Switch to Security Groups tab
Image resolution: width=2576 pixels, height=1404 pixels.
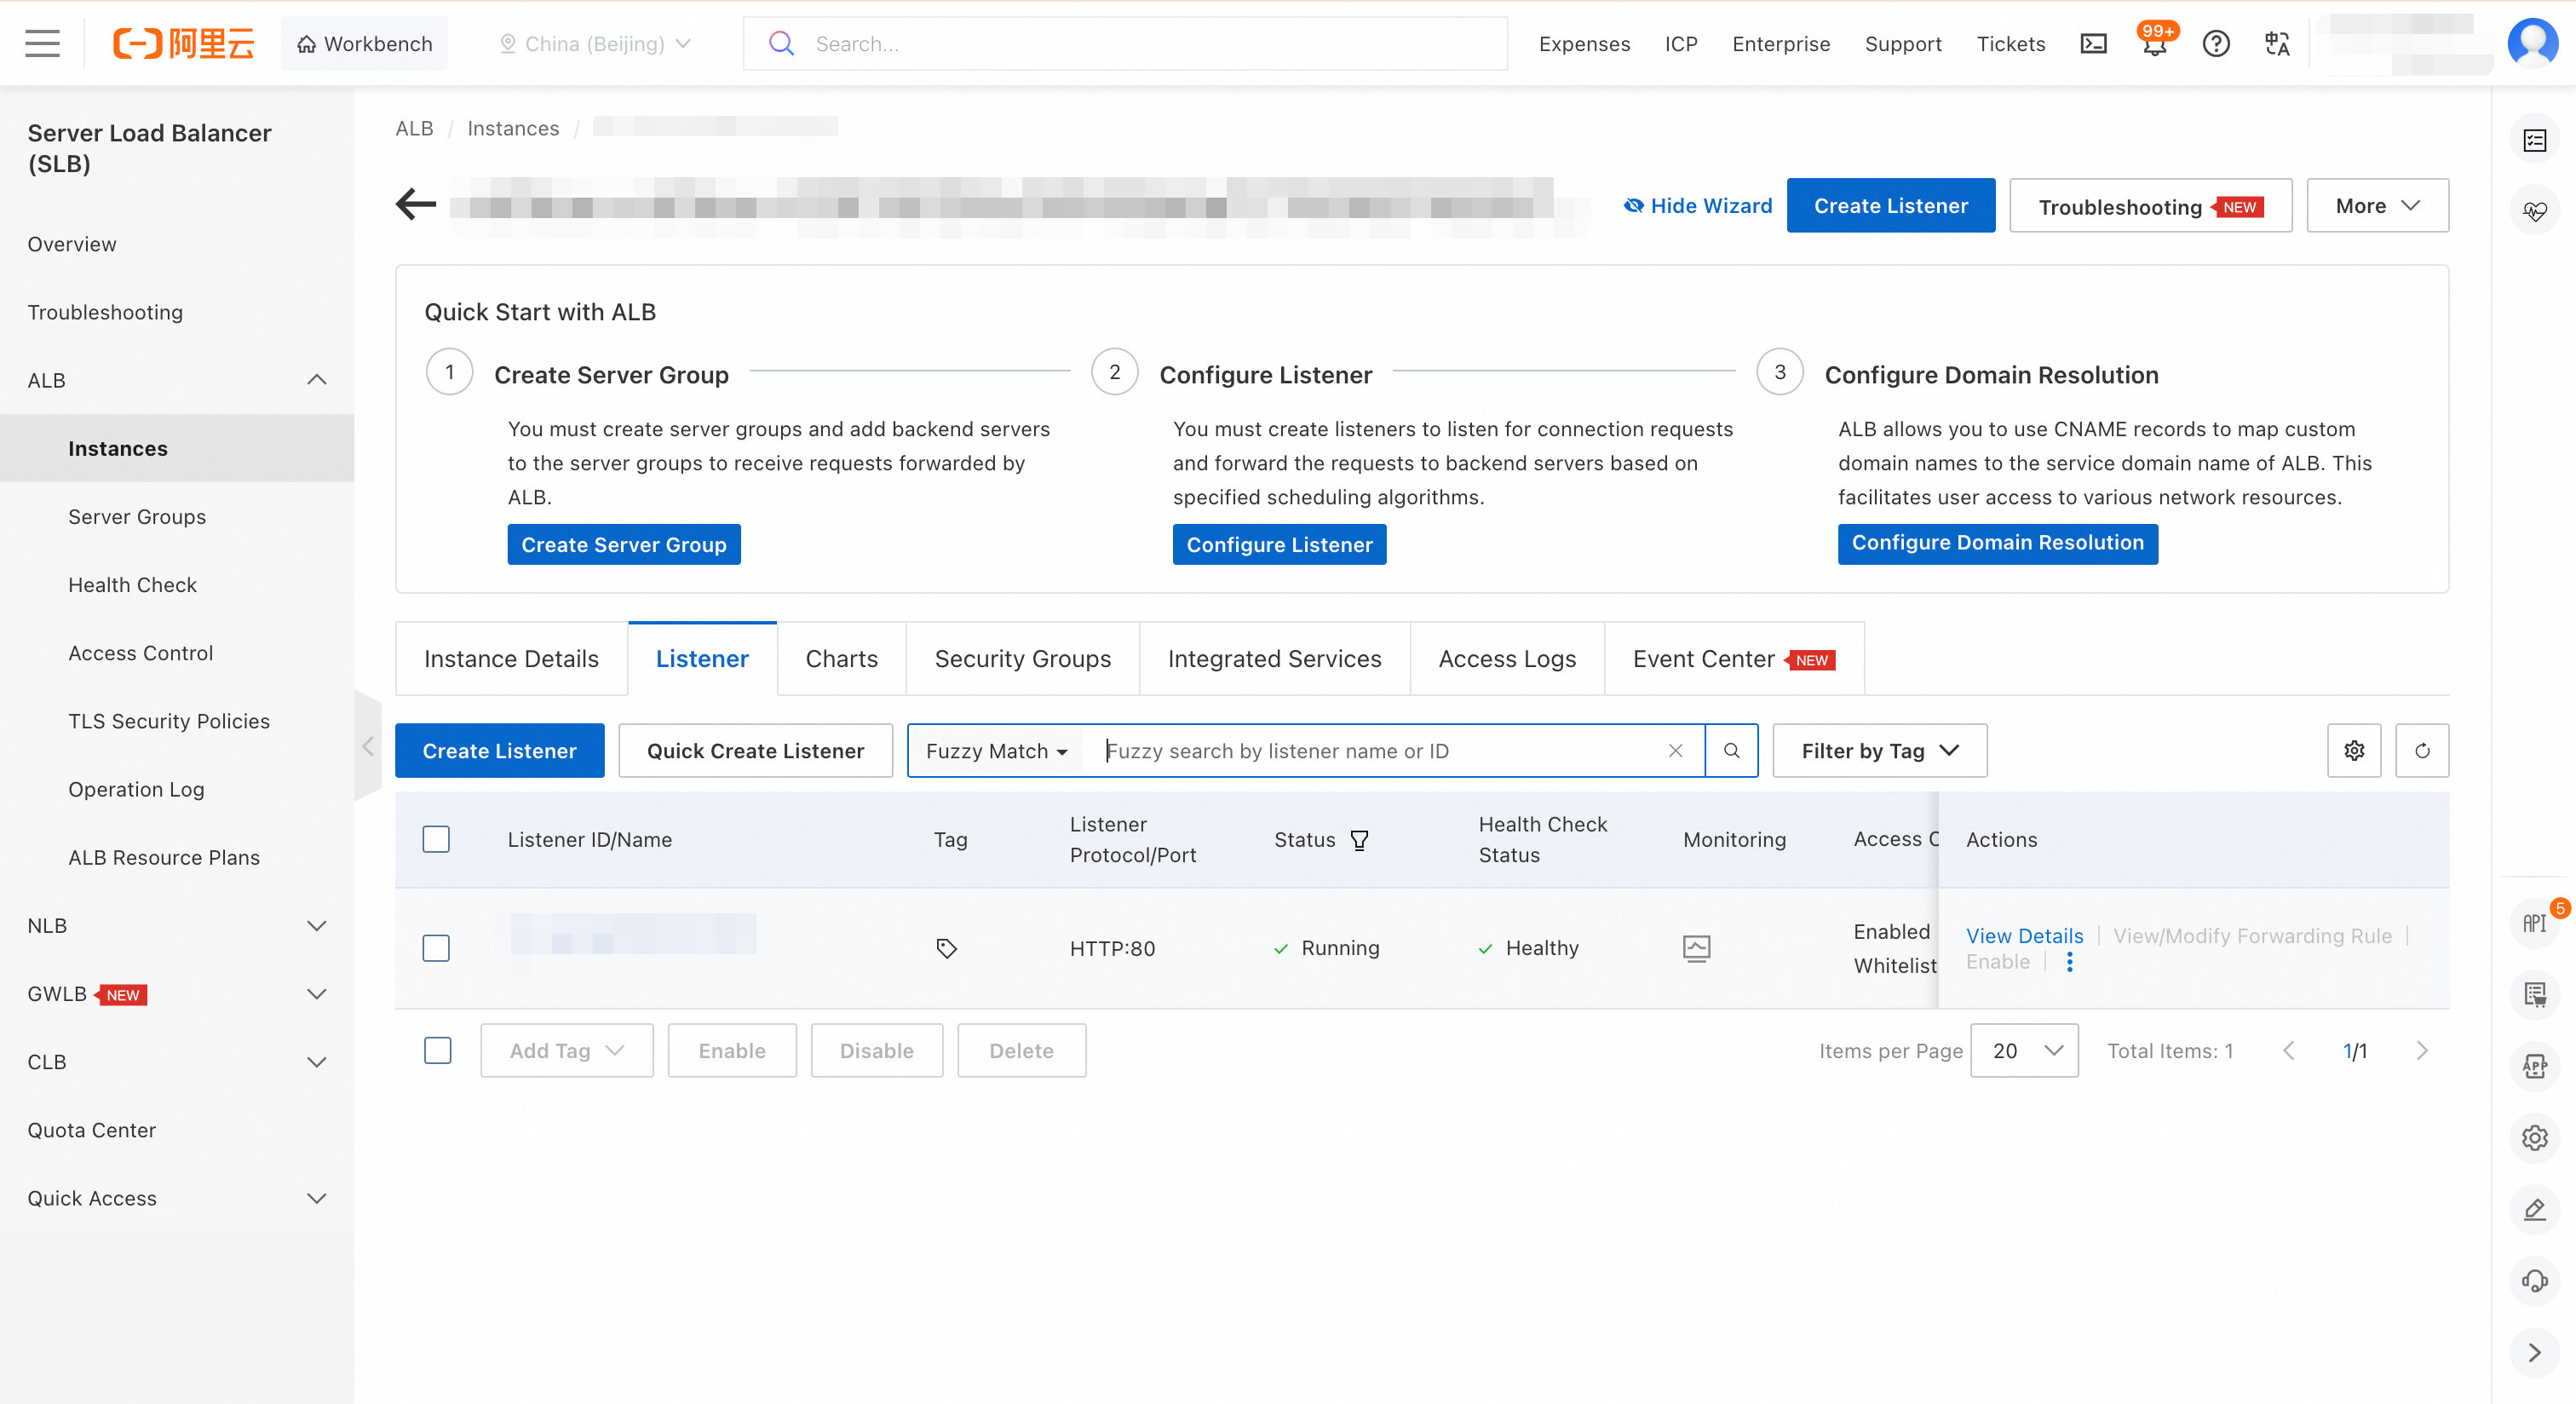pos(1022,659)
